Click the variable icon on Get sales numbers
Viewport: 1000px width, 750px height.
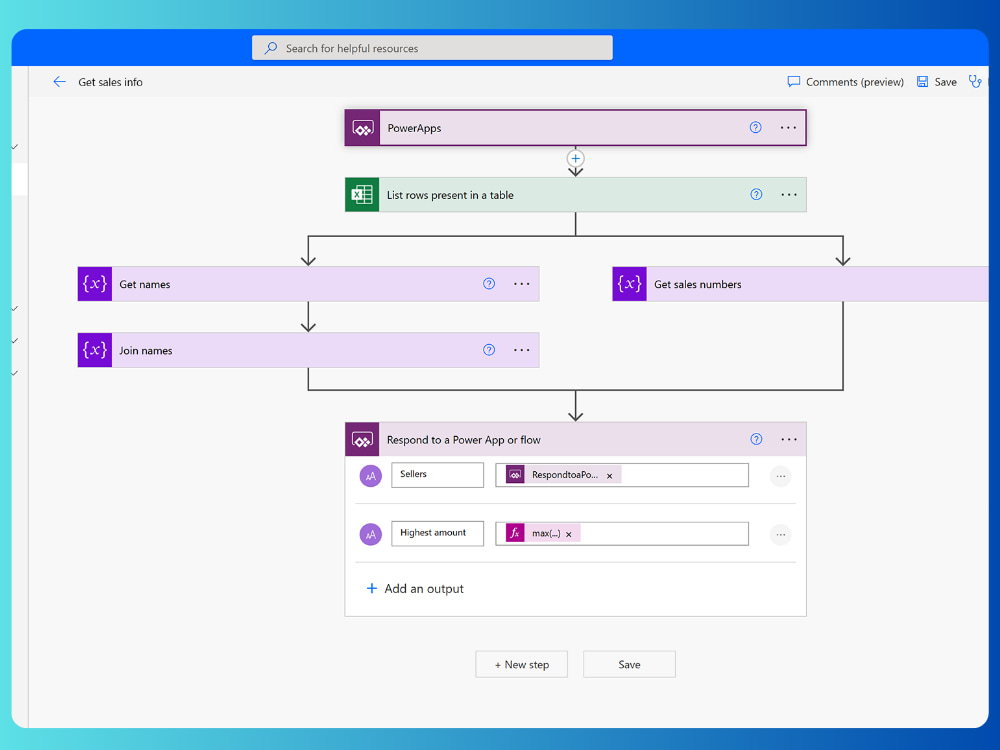pos(629,284)
